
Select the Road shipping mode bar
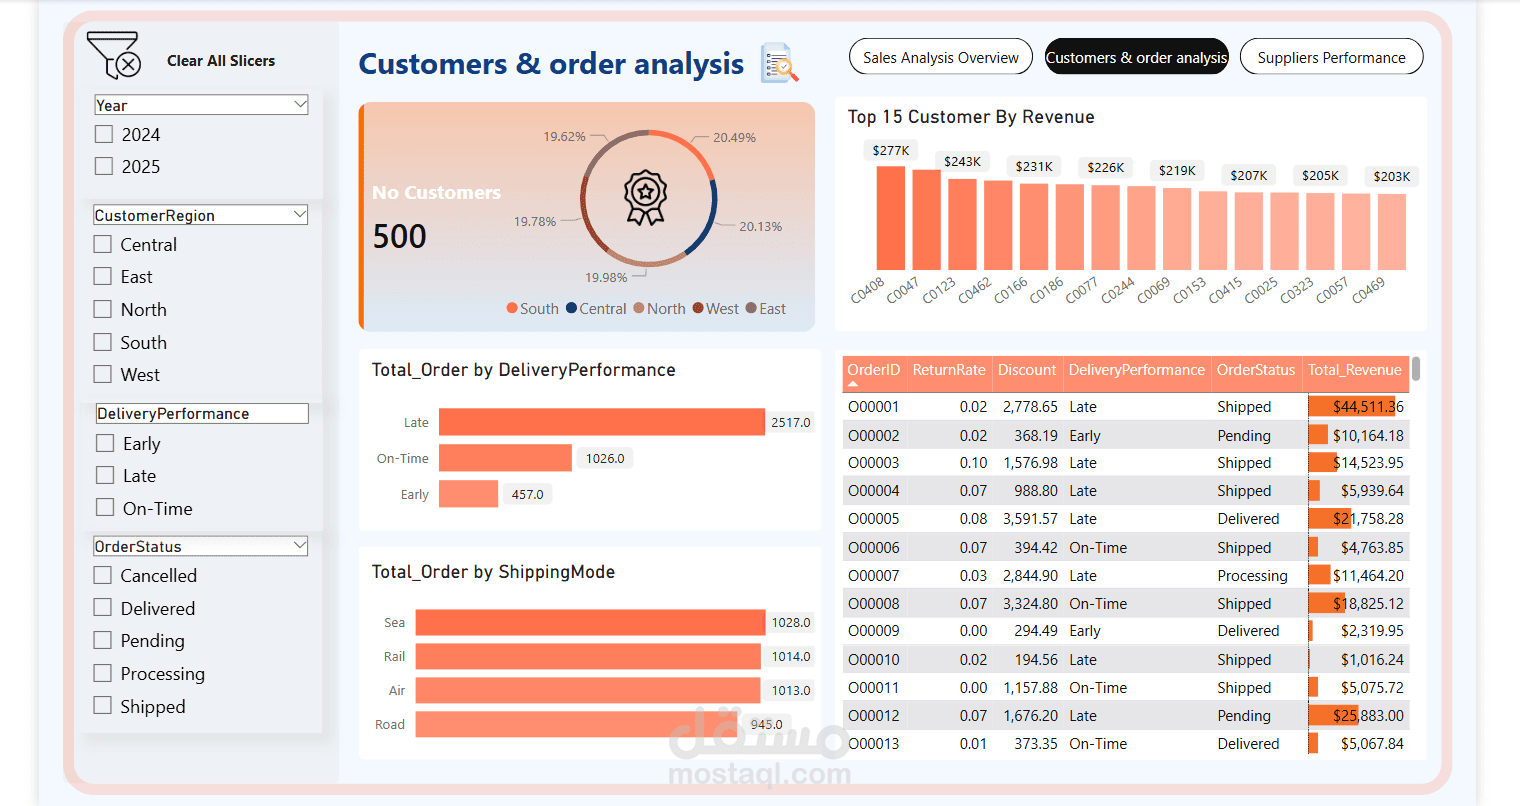click(x=576, y=724)
